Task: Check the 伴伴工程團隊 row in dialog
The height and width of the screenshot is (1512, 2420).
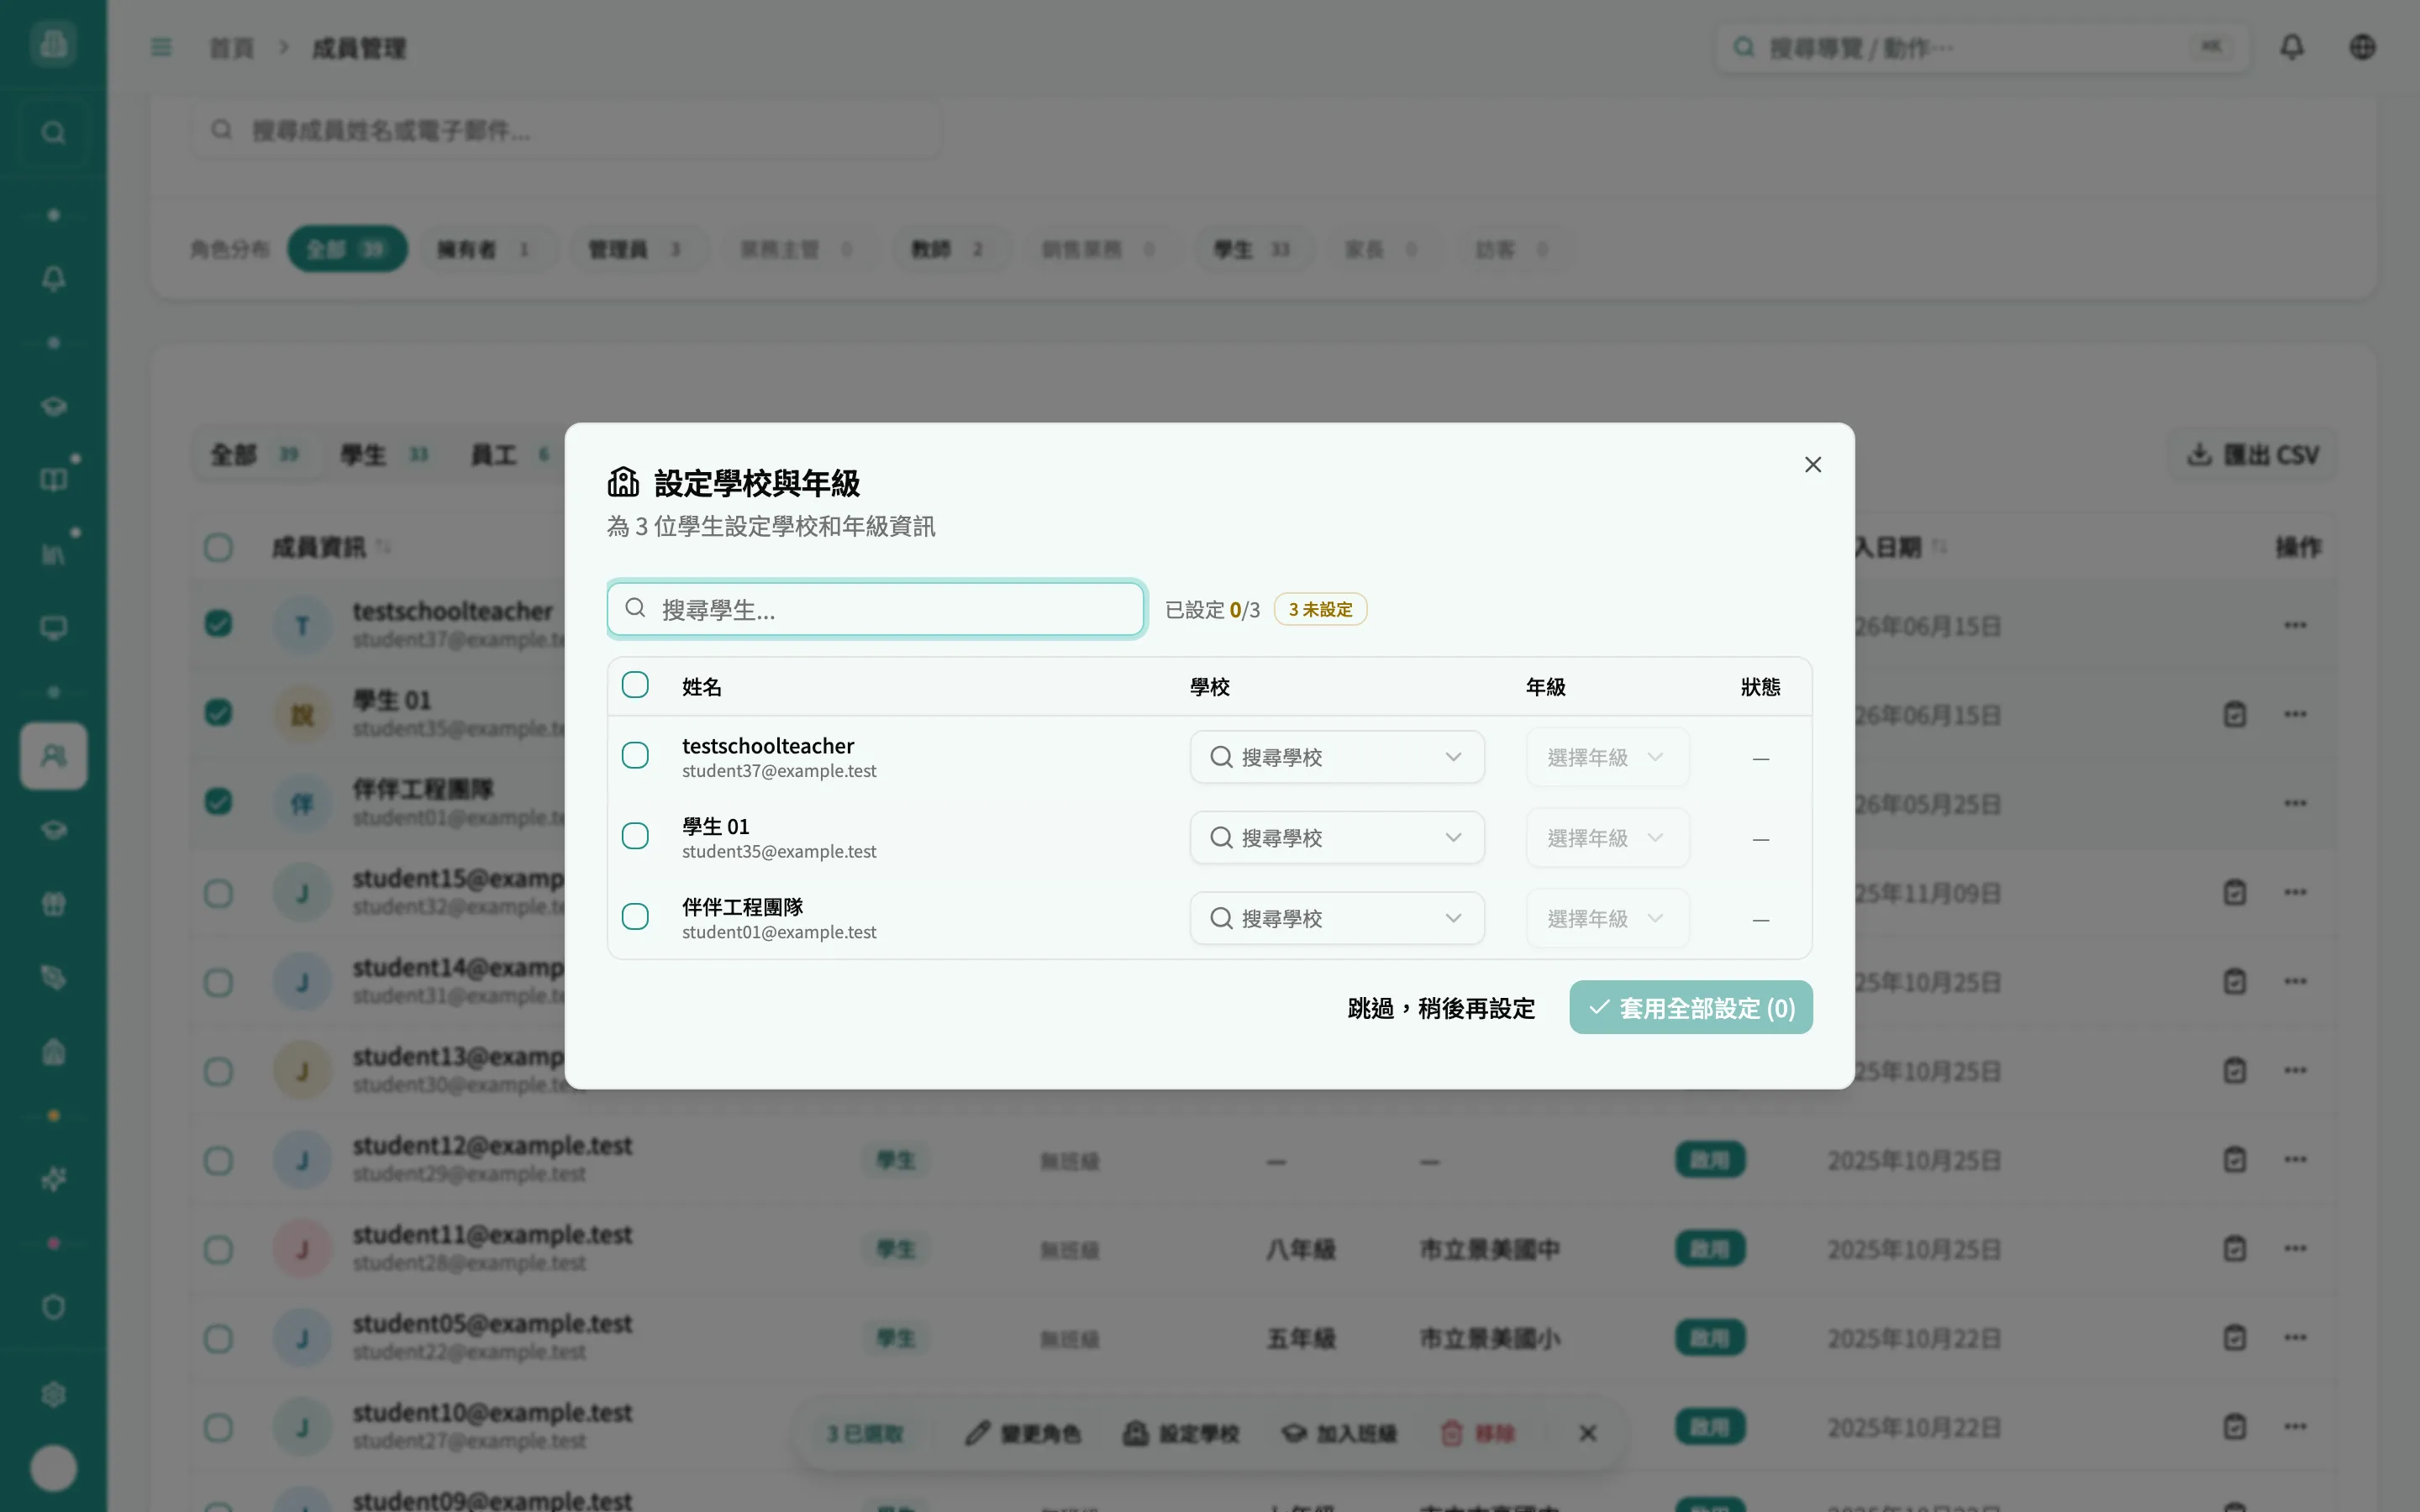Action: point(635,916)
